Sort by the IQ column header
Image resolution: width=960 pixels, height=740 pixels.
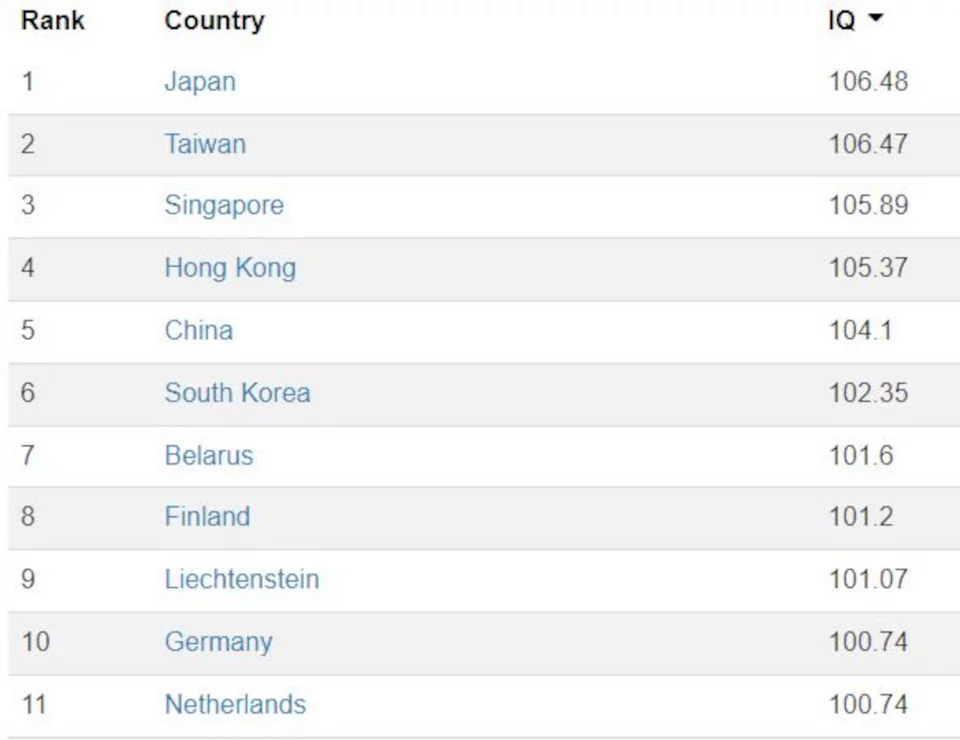[842, 20]
